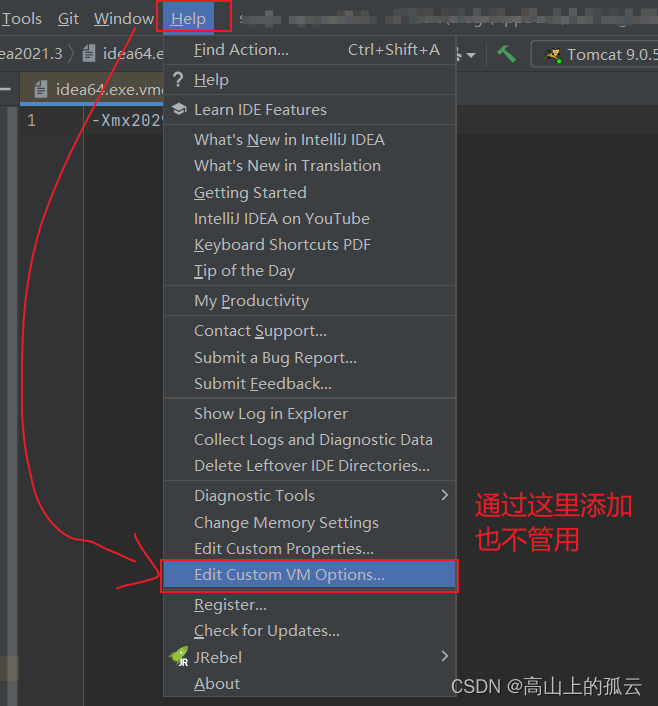Open Change Memory Settings
The height and width of the screenshot is (706, 658).
coord(309,523)
